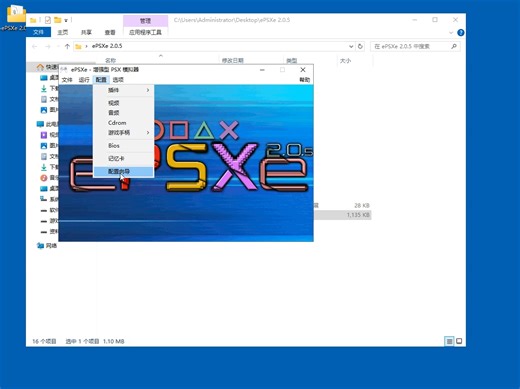Open the 选项 menu in ePSXe

point(118,80)
